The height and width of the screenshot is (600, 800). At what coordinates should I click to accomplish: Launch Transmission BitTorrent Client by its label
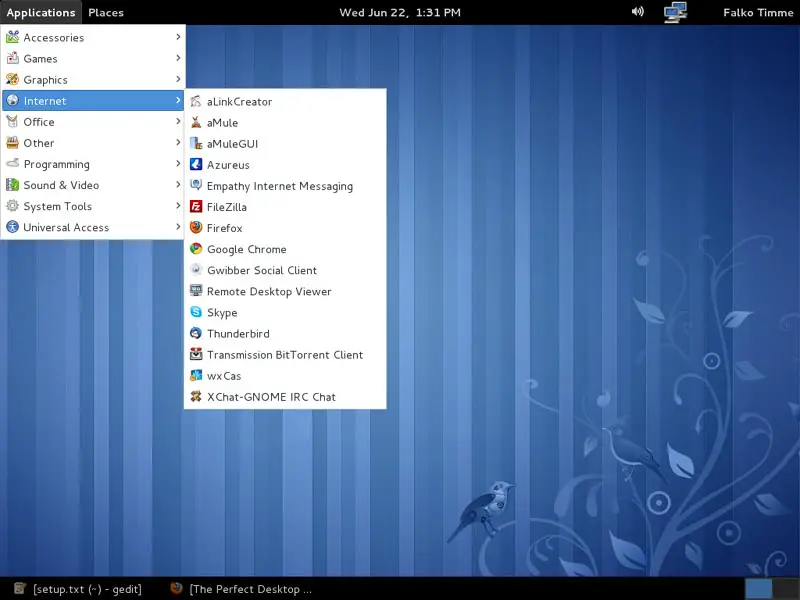coord(285,355)
